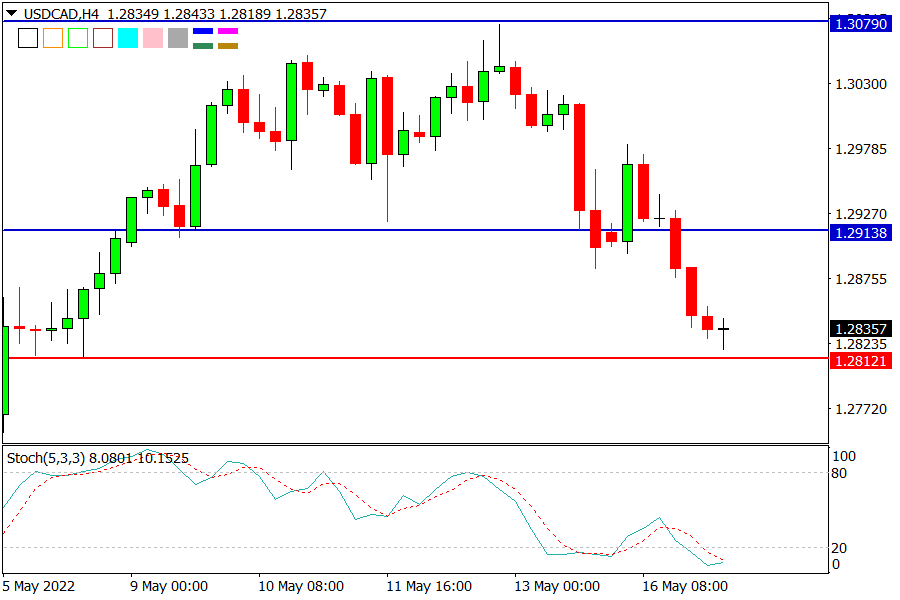Pick the filled pink square swatch
Screen dimensions: 900x600
pos(153,38)
